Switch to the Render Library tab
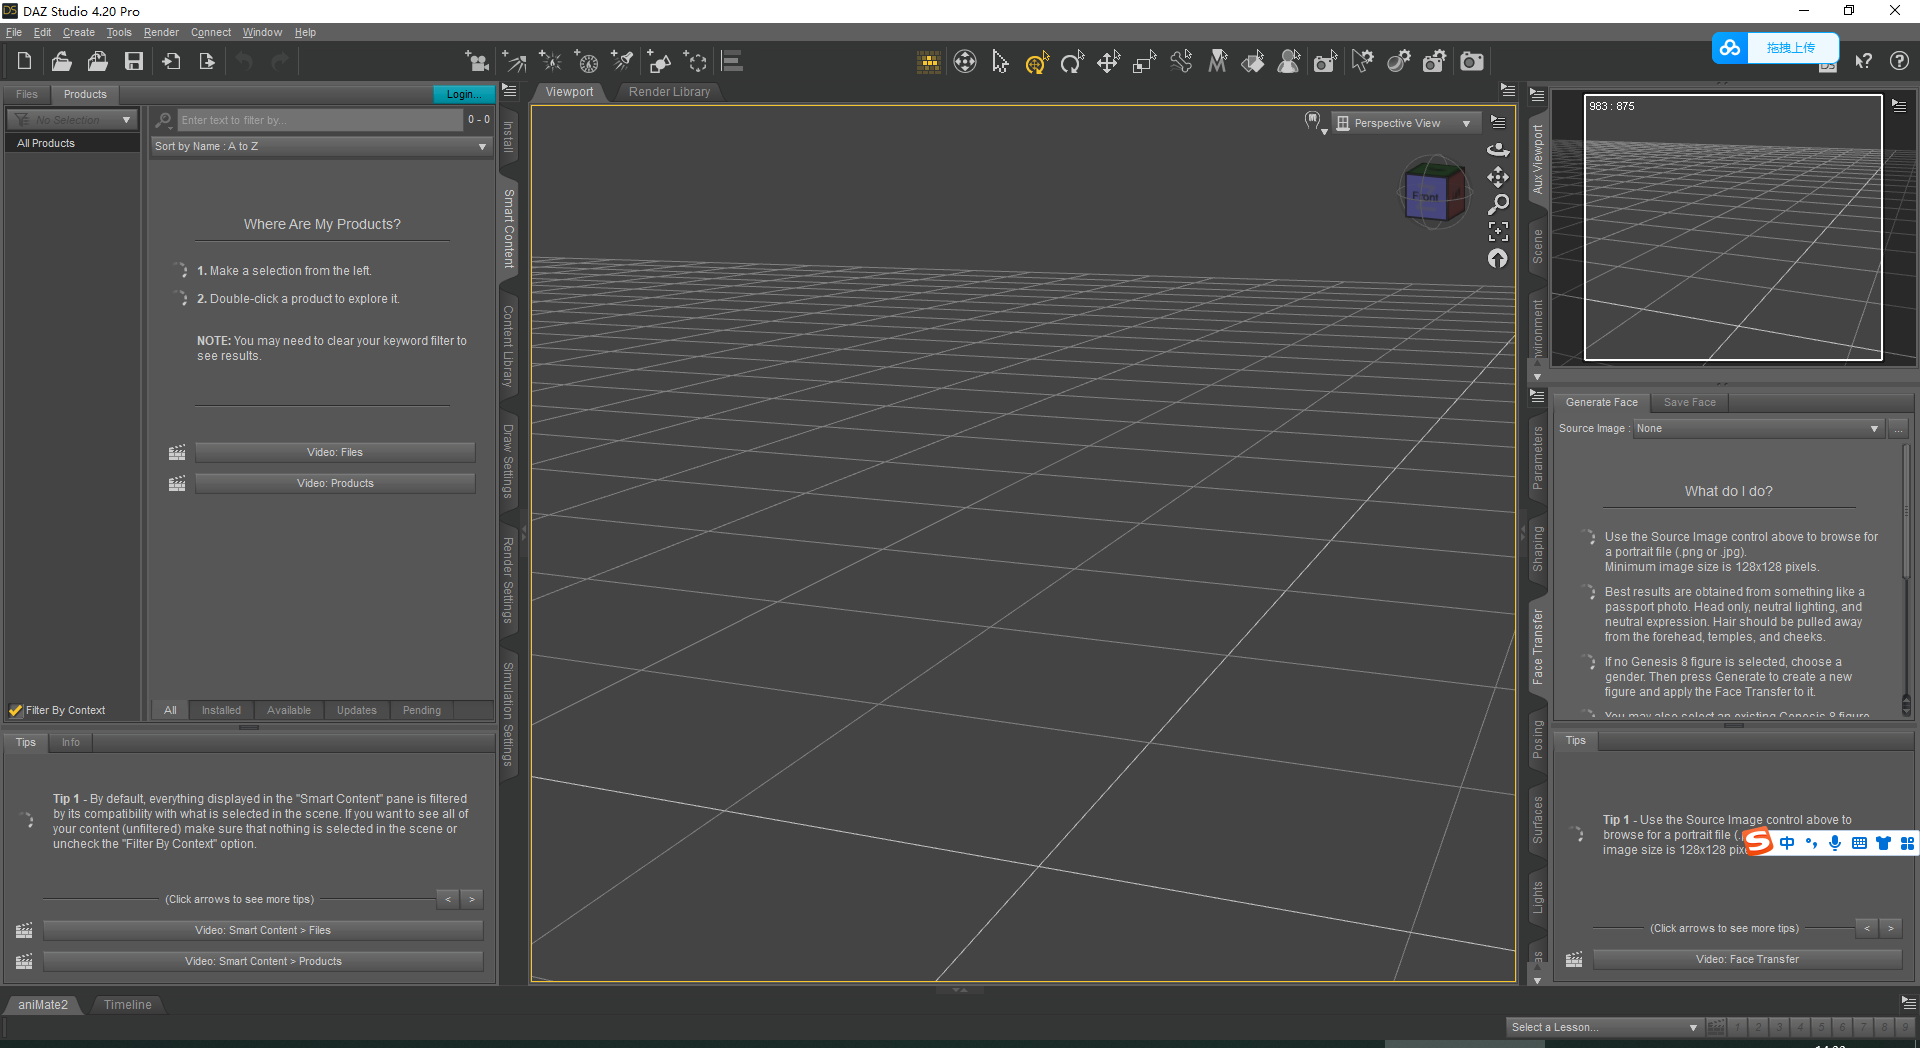The width and height of the screenshot is (1920, 1048). tap(669, 91)
